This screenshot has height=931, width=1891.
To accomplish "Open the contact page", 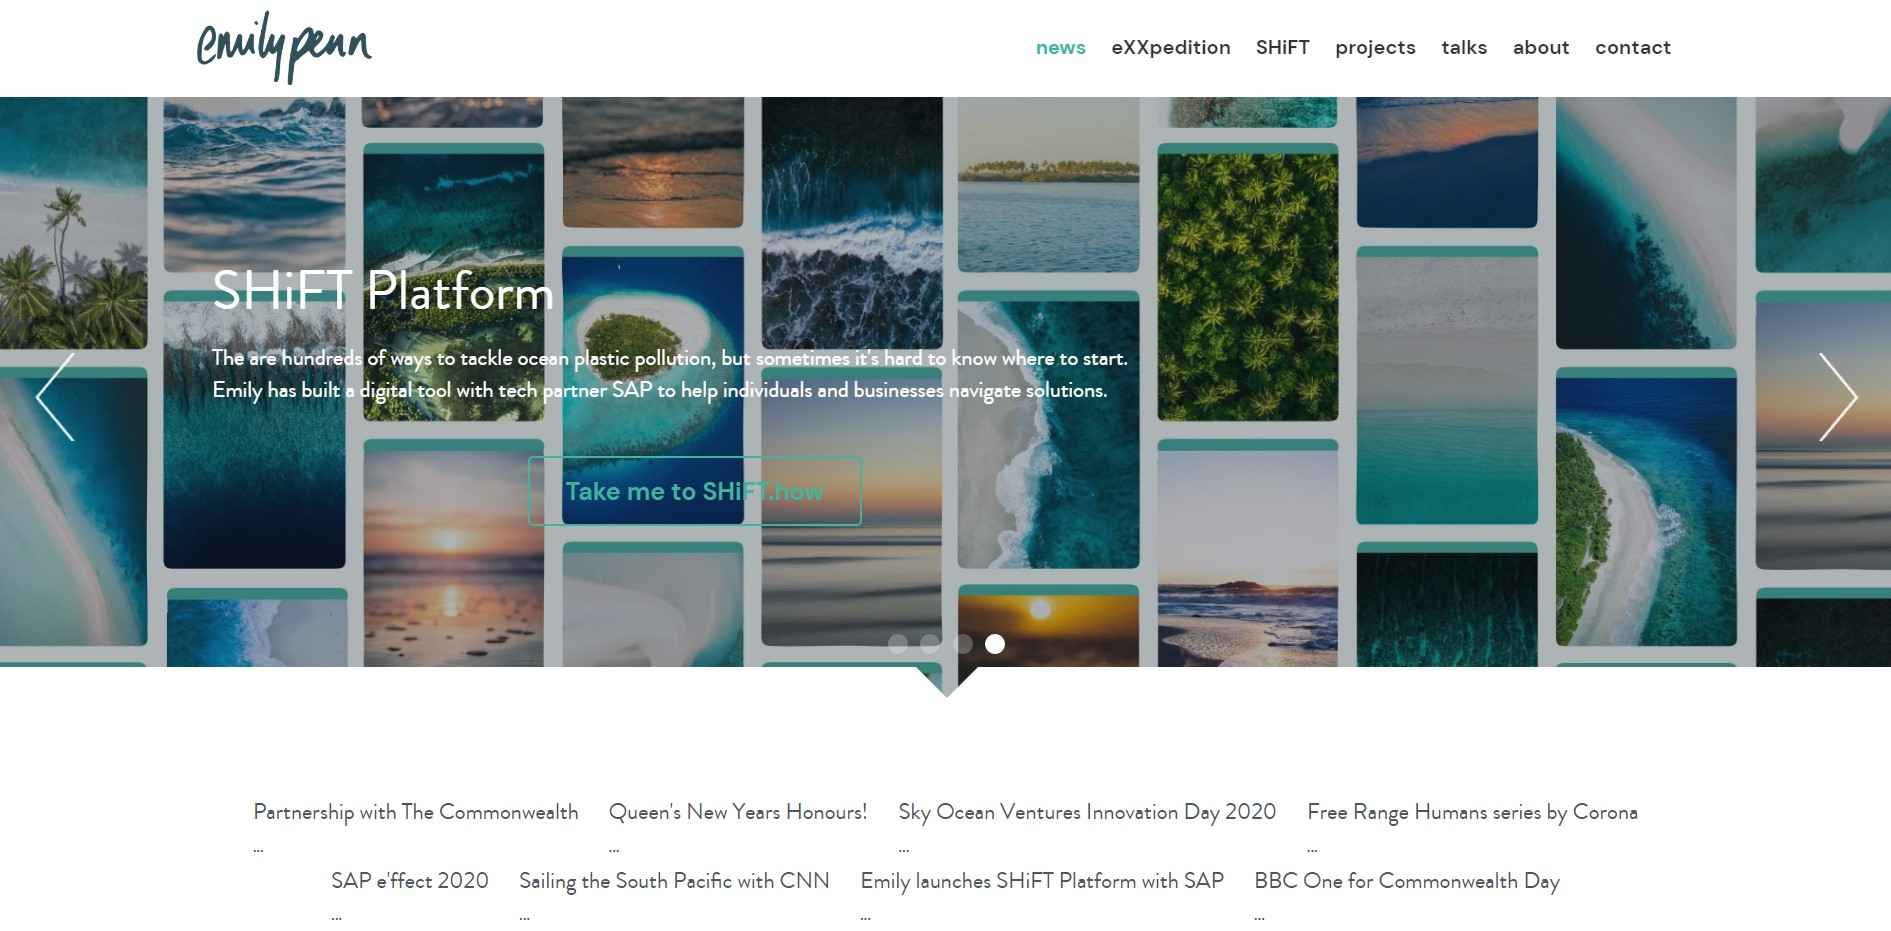I will [1633, 48].
